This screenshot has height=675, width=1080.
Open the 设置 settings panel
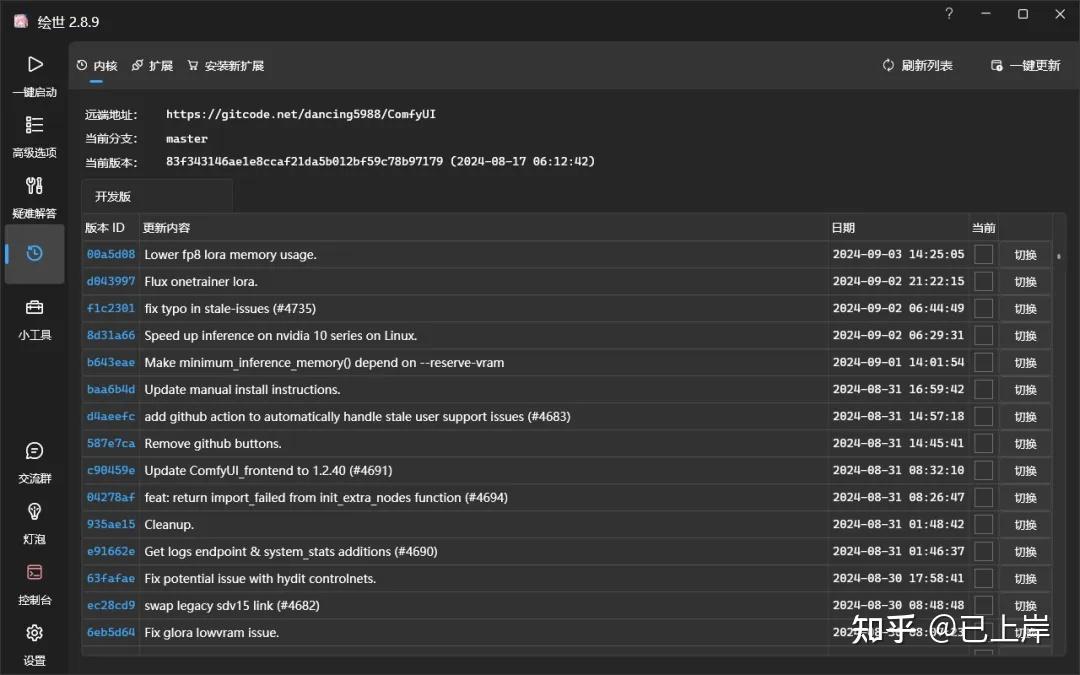coord(35,645)
